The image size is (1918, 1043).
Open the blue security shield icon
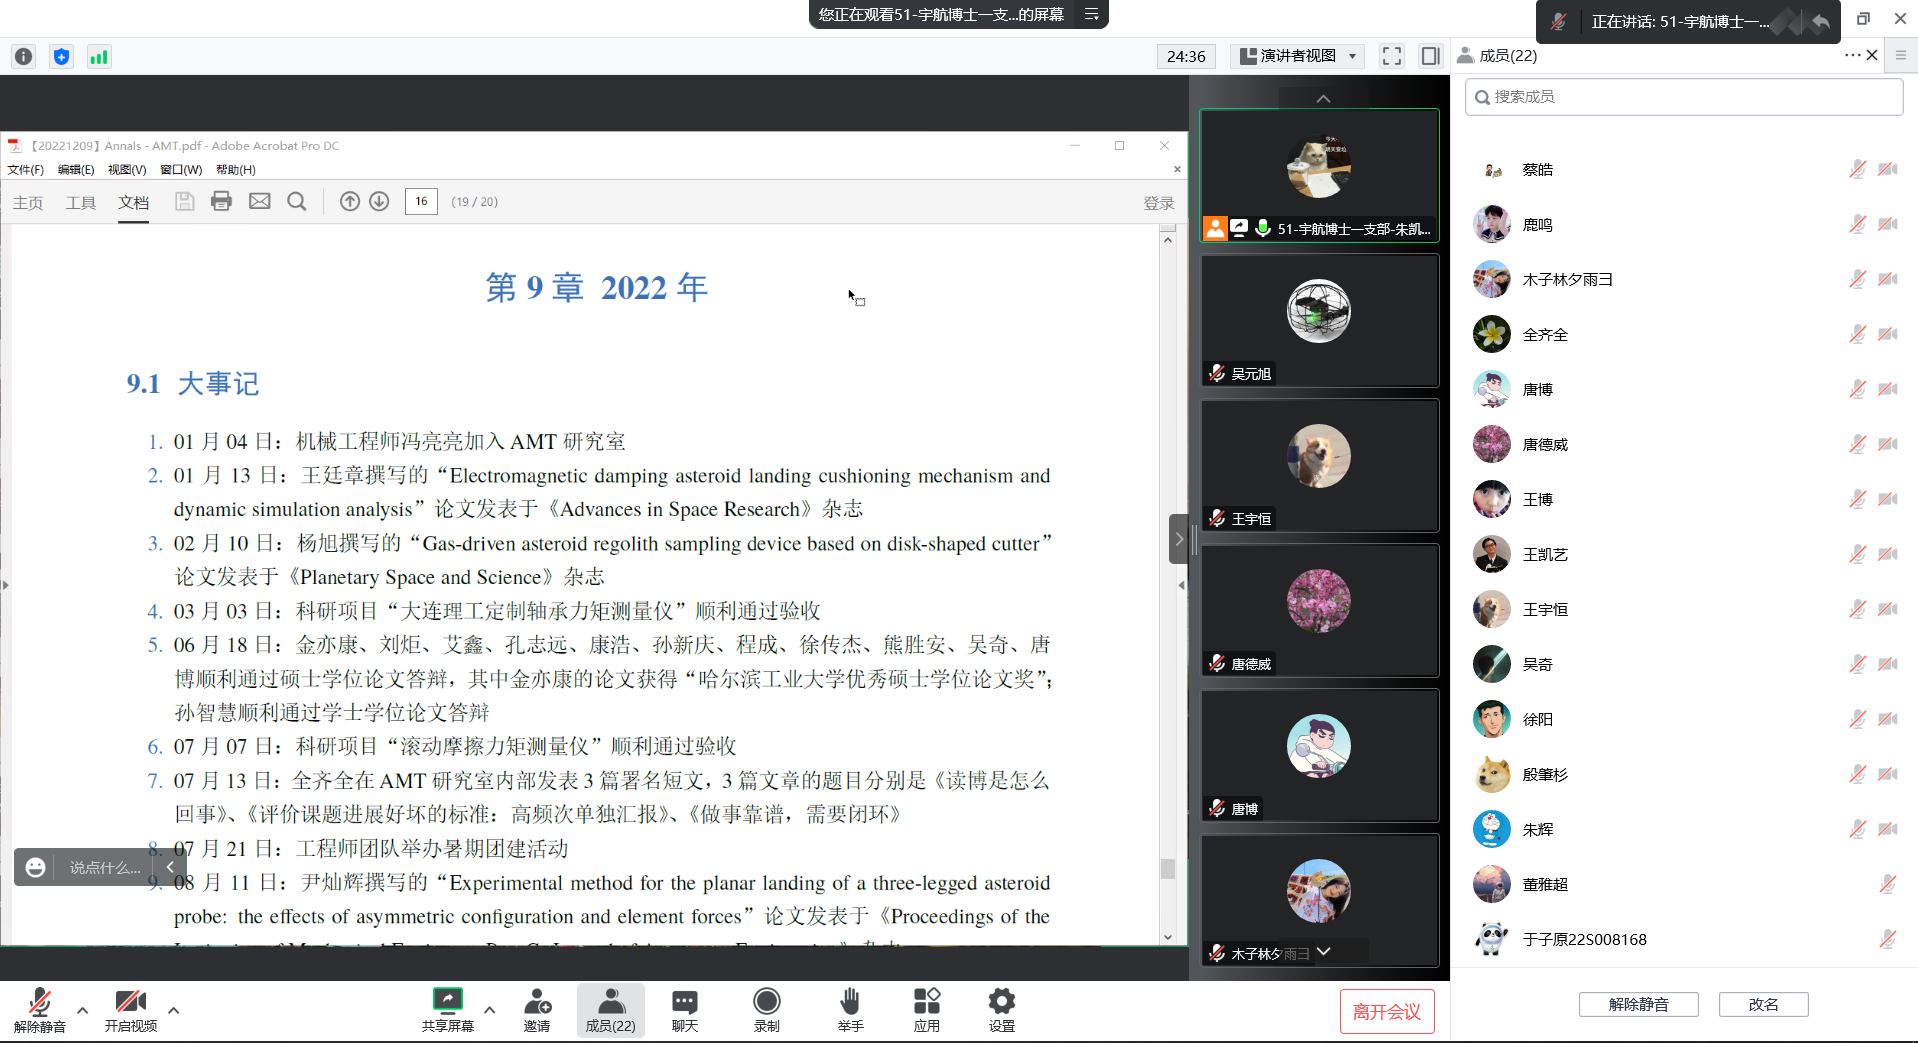pos(62,57)
